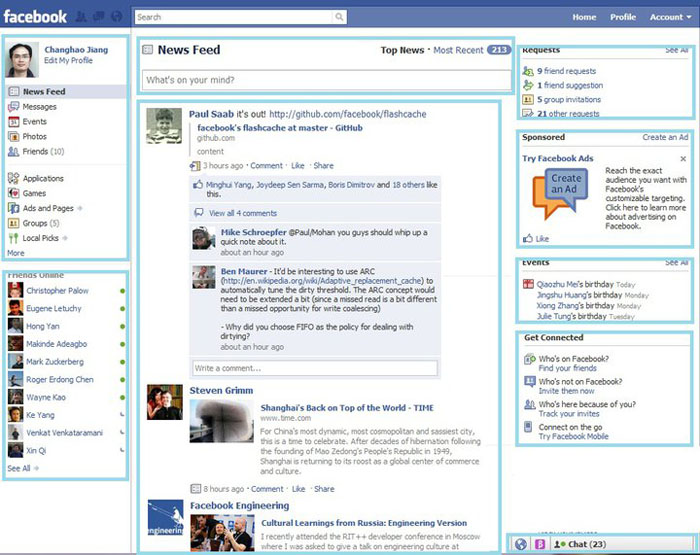Viewport: 700px width, 555px height.
Task: Click the What's on your mind field
Action: tap(326, 80)
